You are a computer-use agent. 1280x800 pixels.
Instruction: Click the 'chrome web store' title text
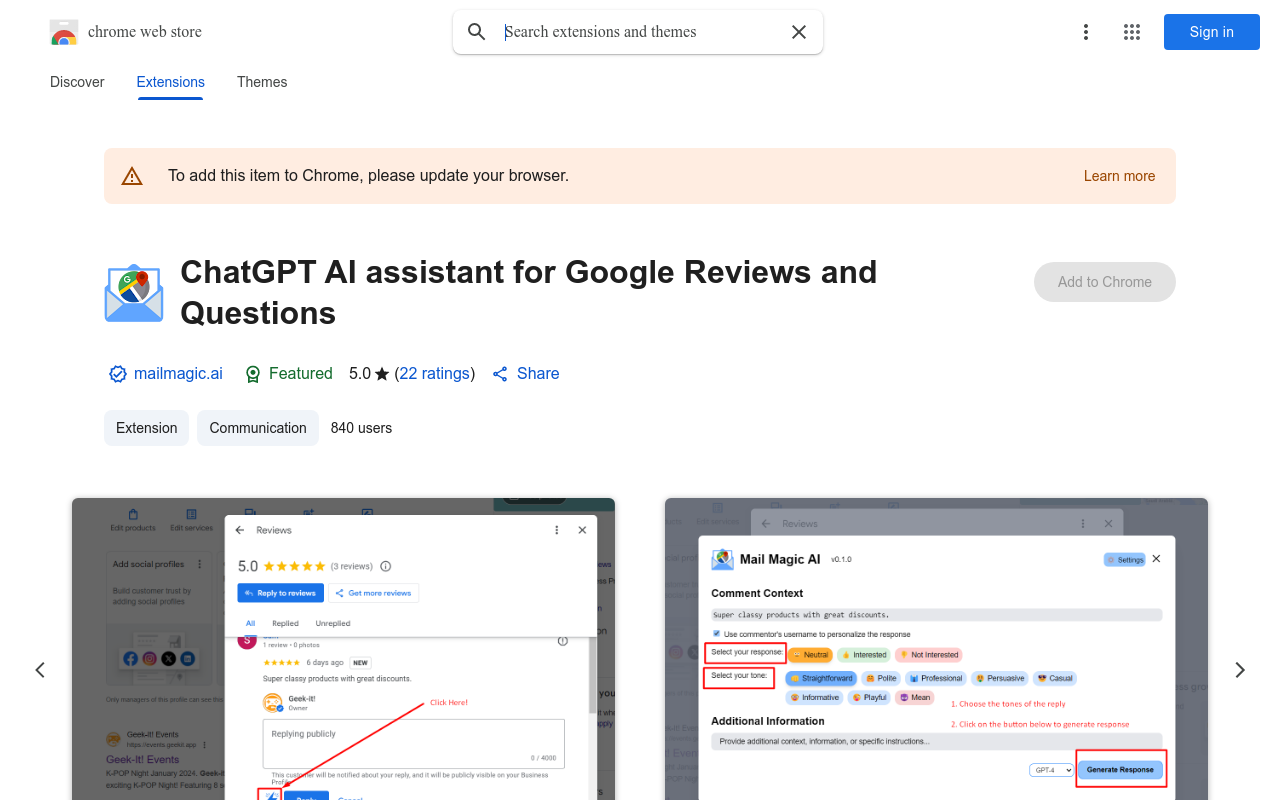pyautogui.click(x=145, y=32)
